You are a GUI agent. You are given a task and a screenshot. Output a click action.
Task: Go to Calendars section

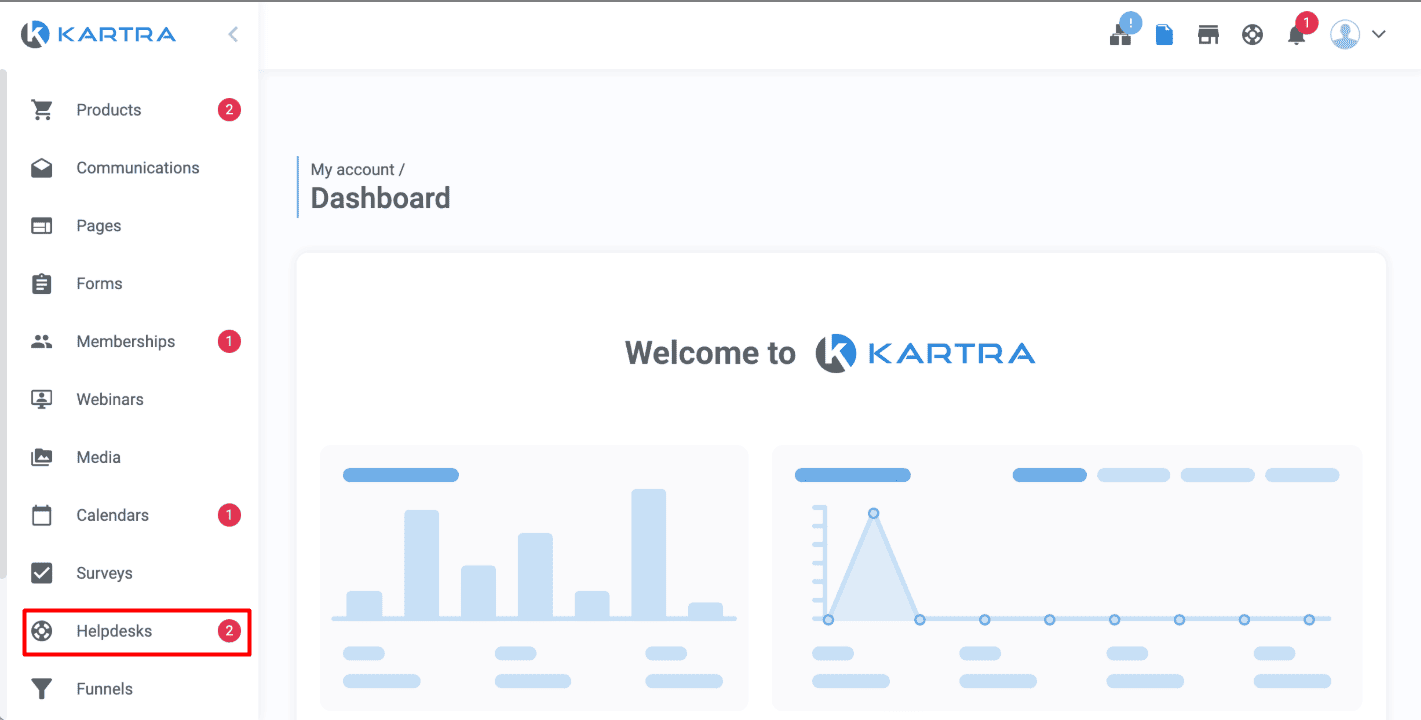(112, 516)
